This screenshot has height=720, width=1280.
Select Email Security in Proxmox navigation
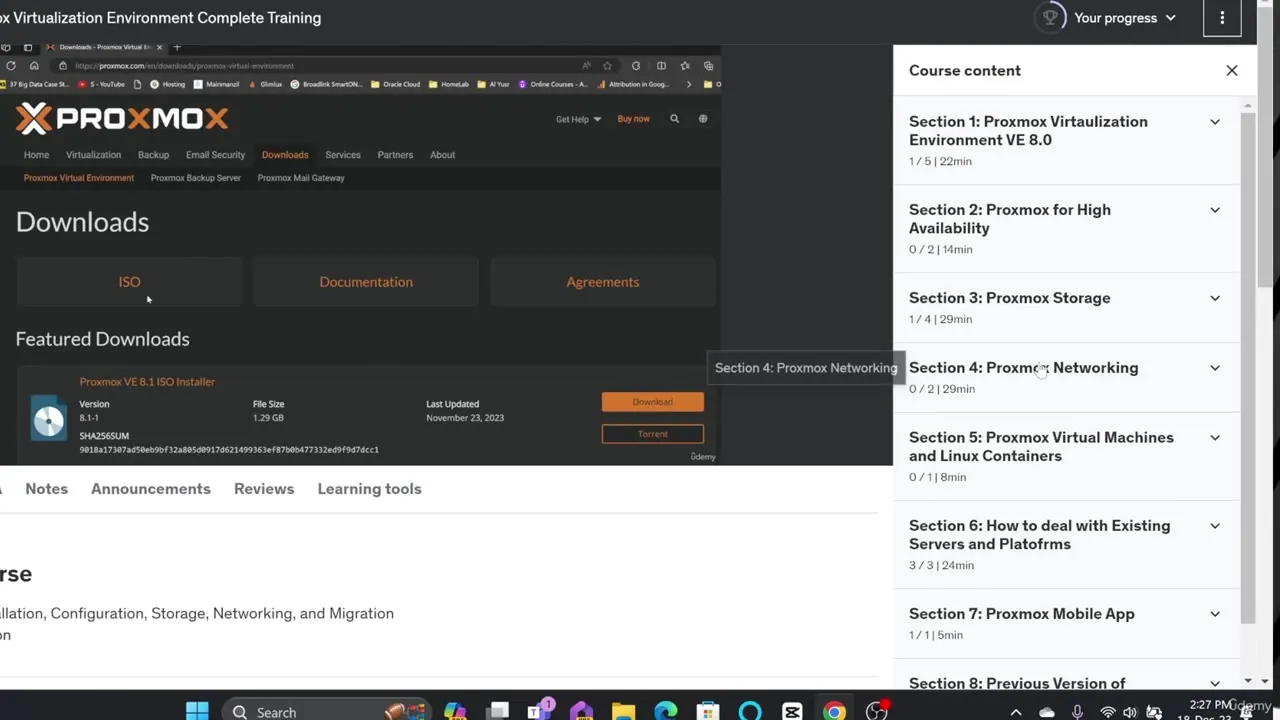click(215, 155)
